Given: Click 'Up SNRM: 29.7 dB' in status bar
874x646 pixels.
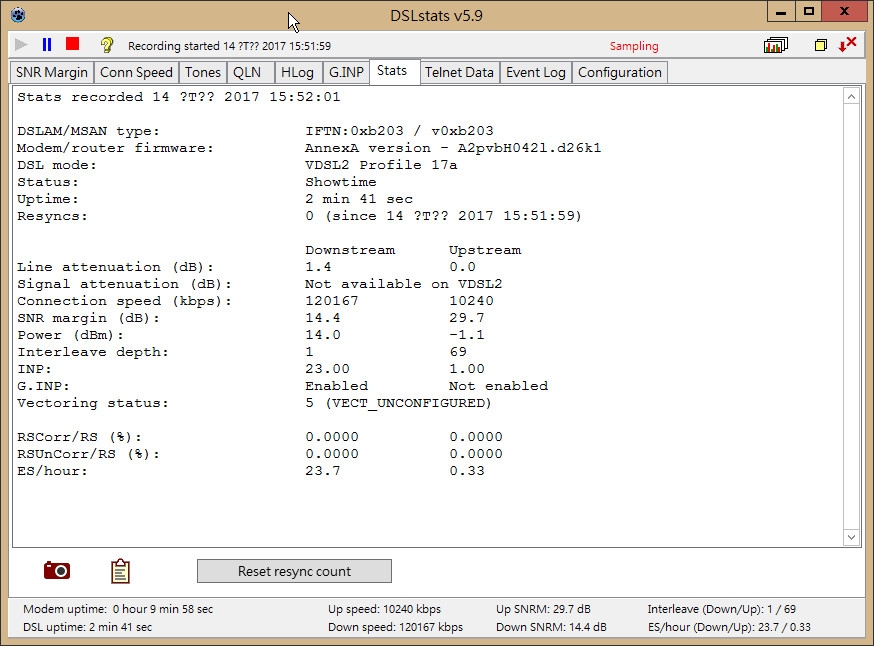Looking at the screenshot, I should pos(543,609).
